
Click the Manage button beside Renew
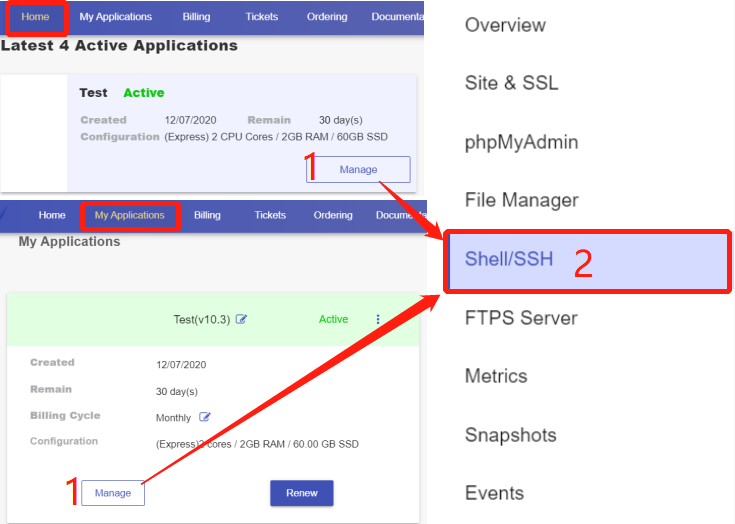(x=113, y=493)
